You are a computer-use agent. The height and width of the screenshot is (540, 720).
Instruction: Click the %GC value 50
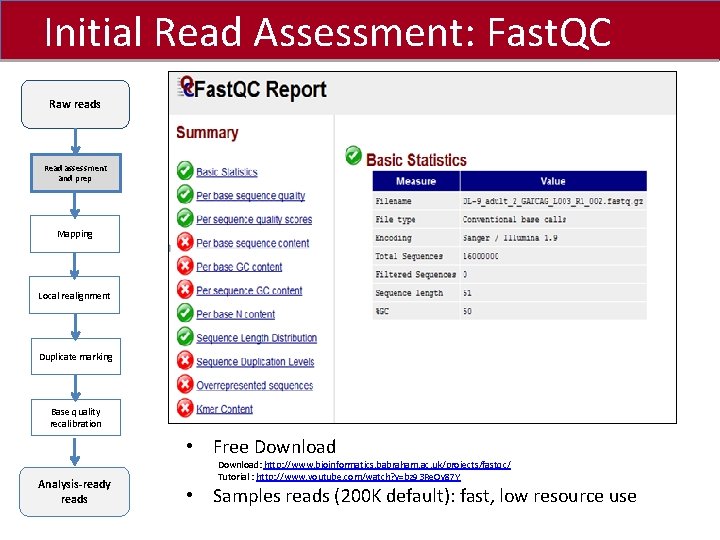click(x=467, y=311)
